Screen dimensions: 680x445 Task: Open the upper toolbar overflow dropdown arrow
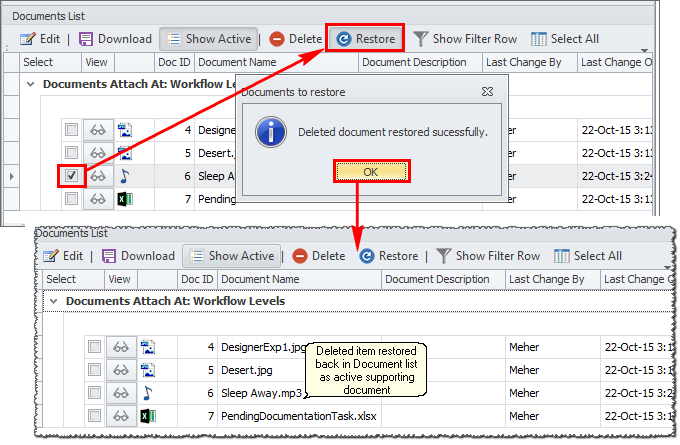tap(644, 50)
